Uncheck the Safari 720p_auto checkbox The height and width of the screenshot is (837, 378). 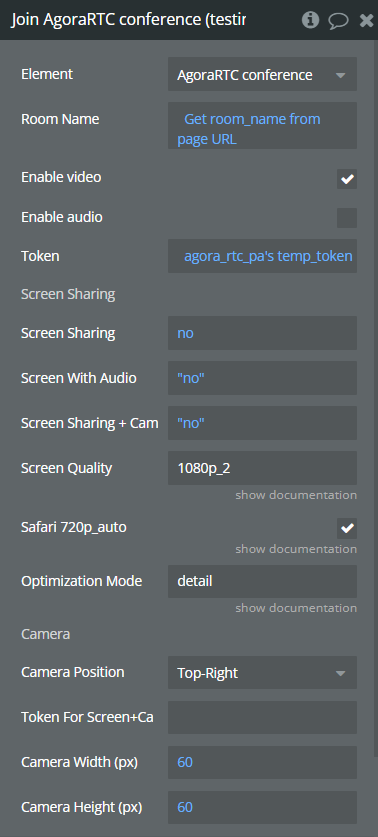pyautogui.click(x=347, y=528)
